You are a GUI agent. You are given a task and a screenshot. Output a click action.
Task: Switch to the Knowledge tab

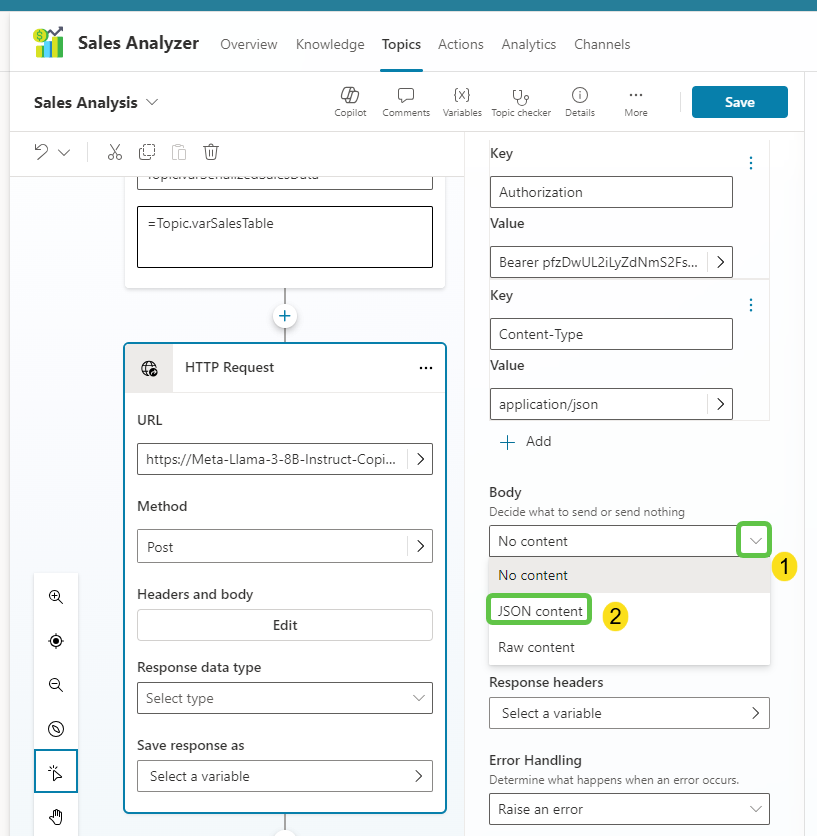330,44
